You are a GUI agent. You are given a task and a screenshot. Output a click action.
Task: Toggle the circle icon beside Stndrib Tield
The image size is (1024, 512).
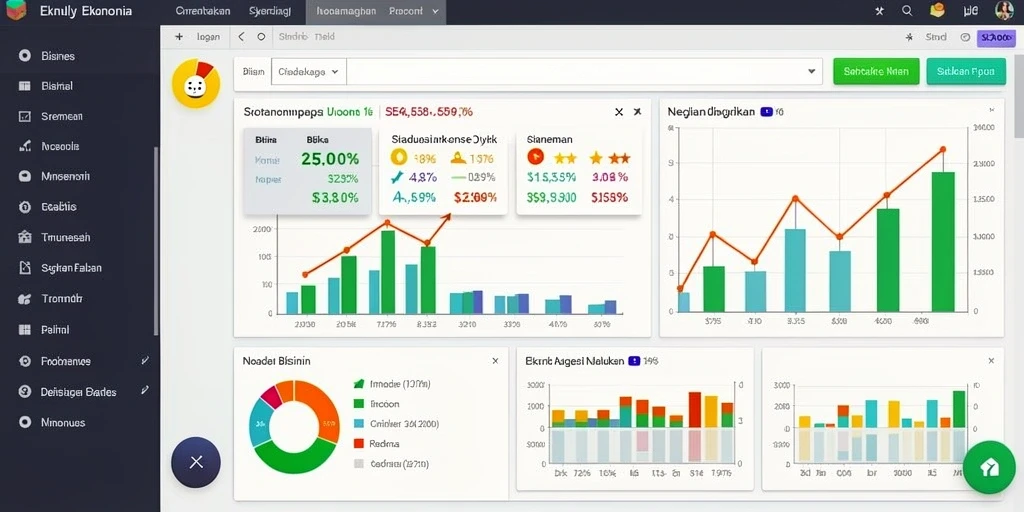pos(261,37)
